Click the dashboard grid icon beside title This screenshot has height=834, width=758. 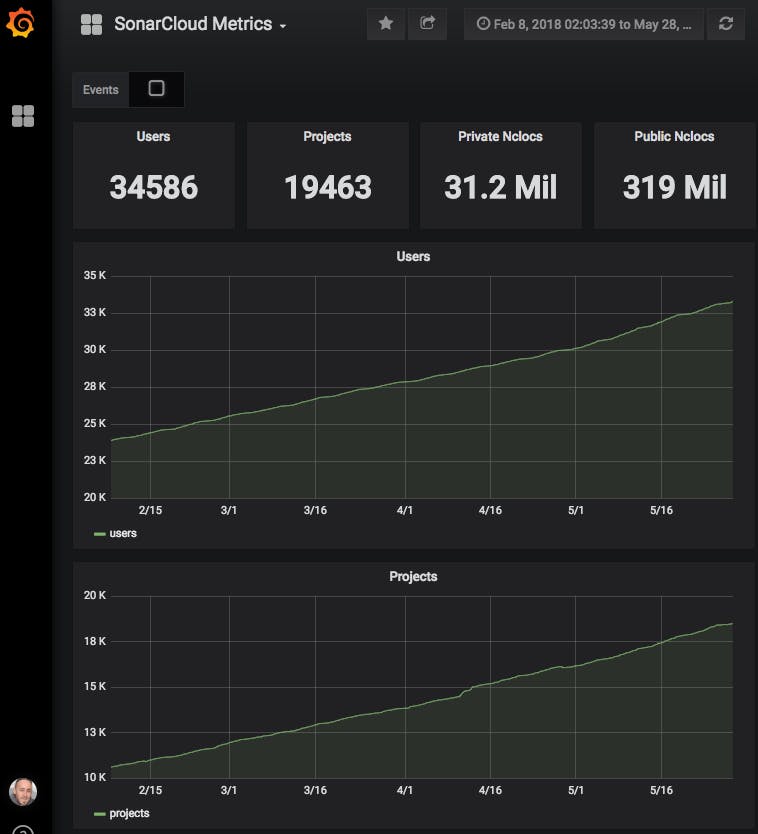[91, 24]
